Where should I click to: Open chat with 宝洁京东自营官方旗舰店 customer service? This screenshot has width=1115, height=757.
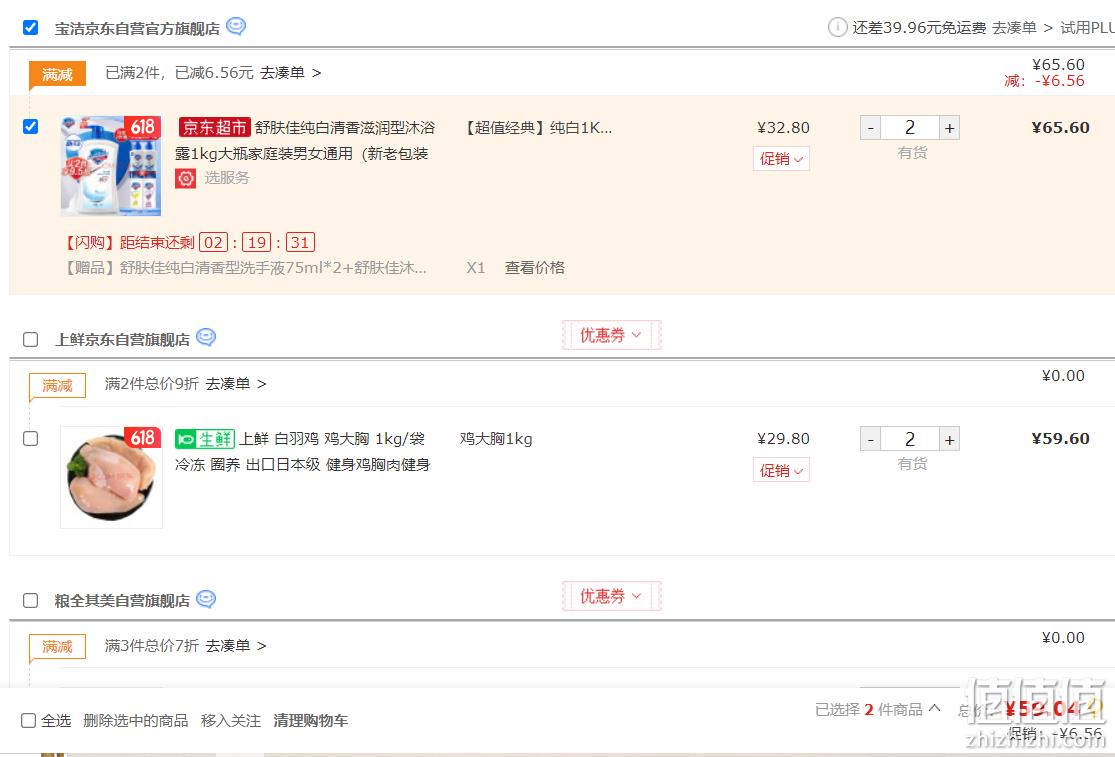[x=235, y=26]
